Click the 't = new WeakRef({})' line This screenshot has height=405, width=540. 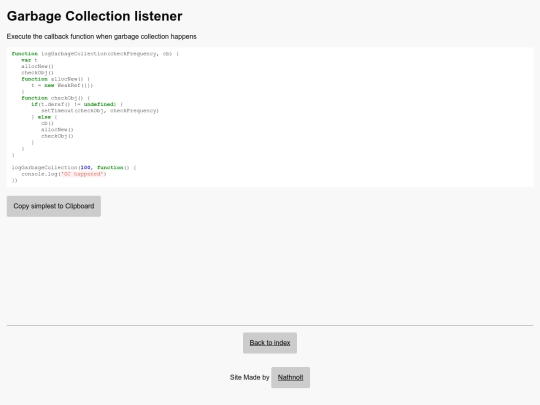tap(62, 85)
